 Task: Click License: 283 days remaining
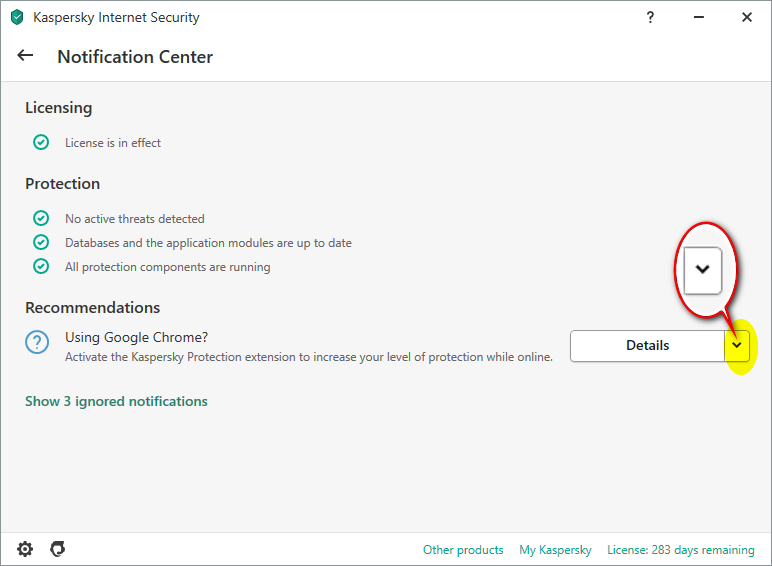[x=680, y=550]
